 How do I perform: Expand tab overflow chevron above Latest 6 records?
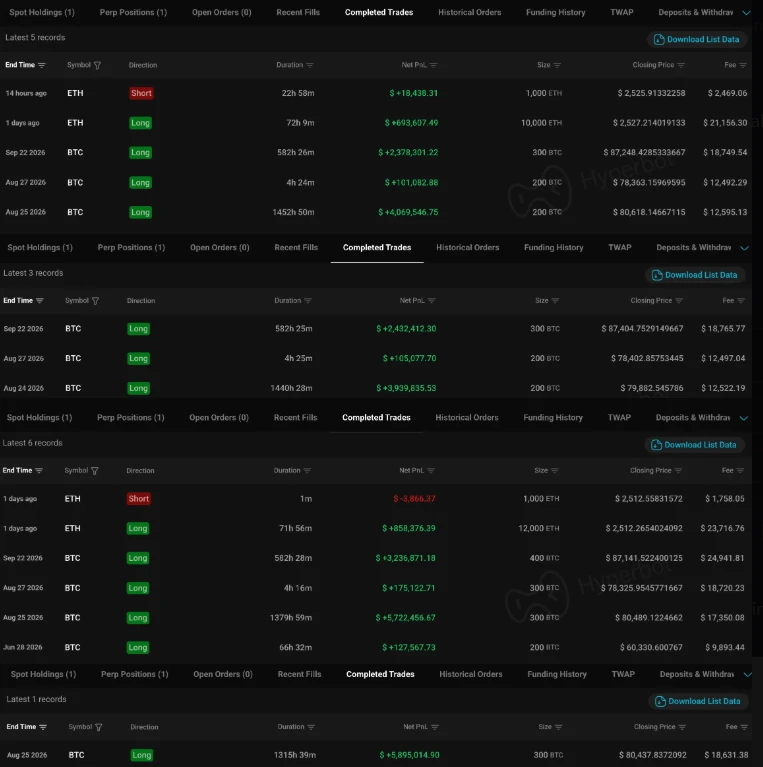[x=743, y=418]
